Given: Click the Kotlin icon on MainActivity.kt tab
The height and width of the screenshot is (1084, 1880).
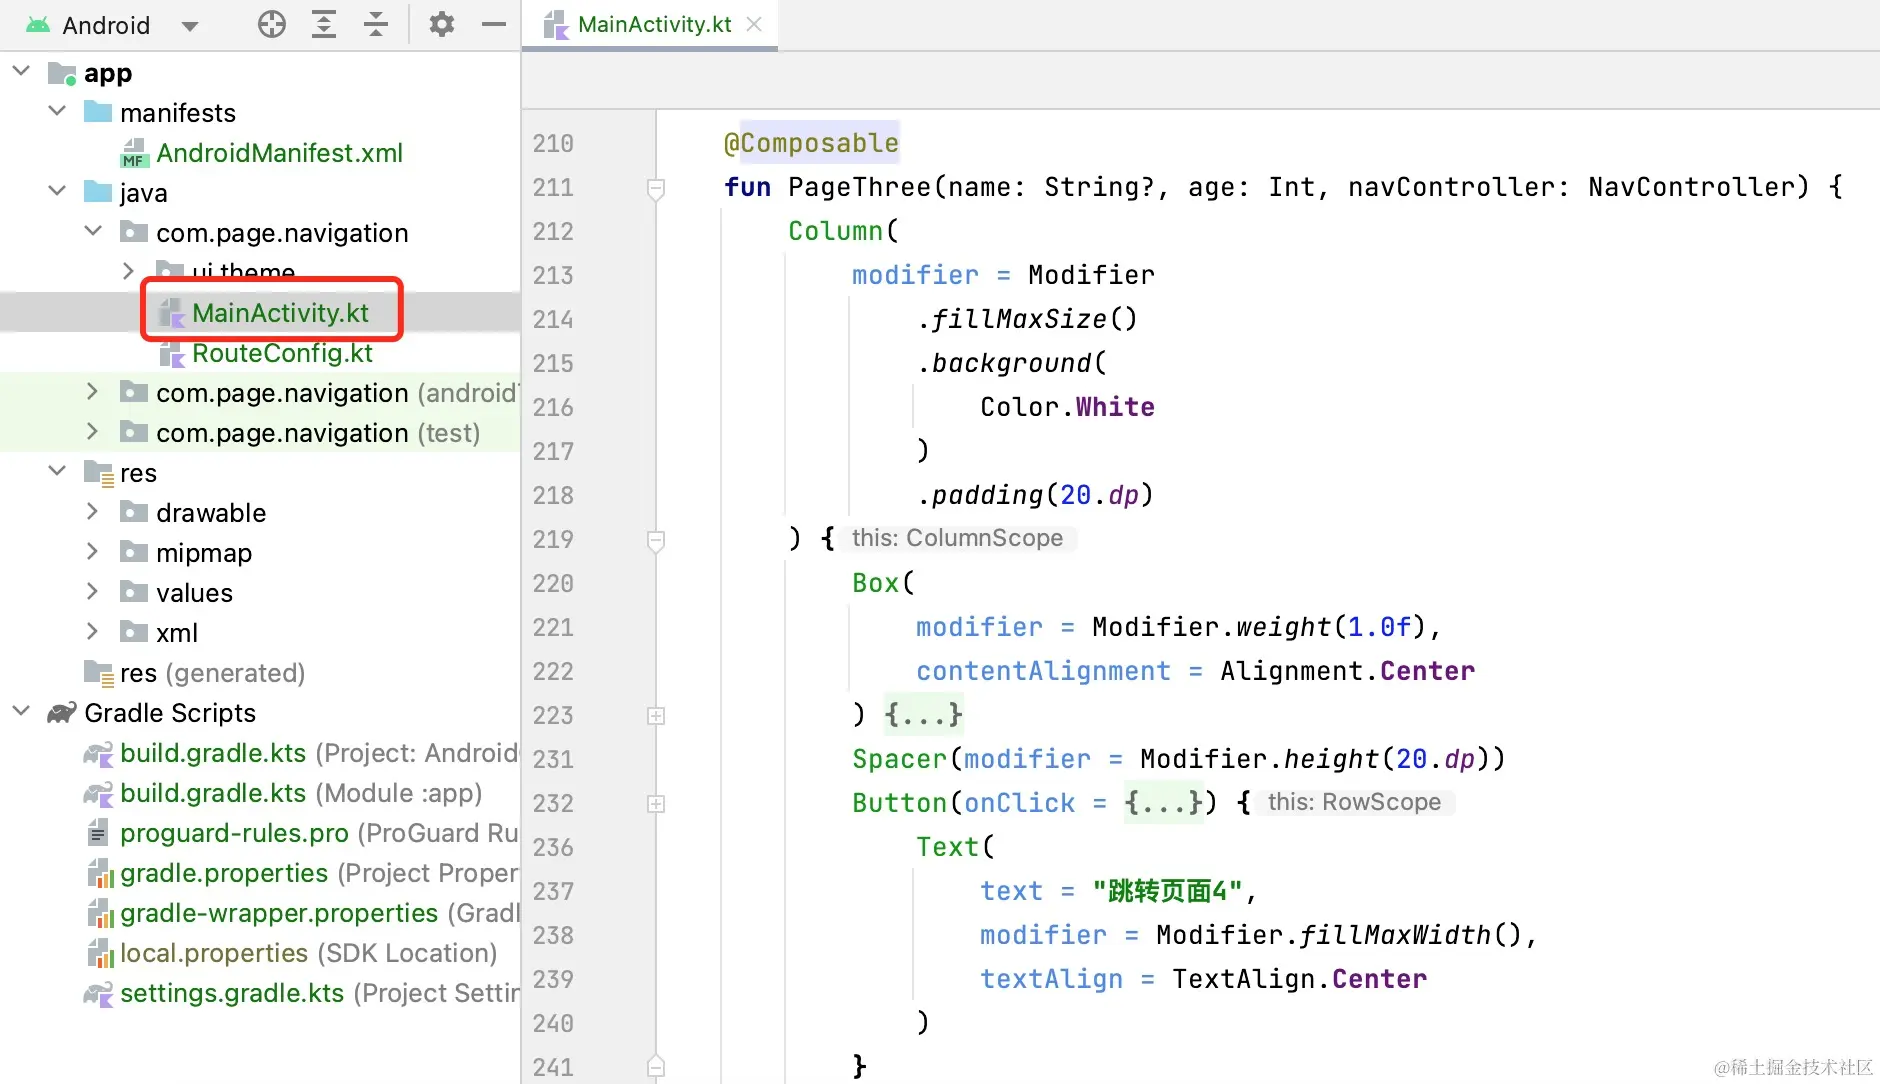Looking at the screenshot, I should click(x=555, y=24).
